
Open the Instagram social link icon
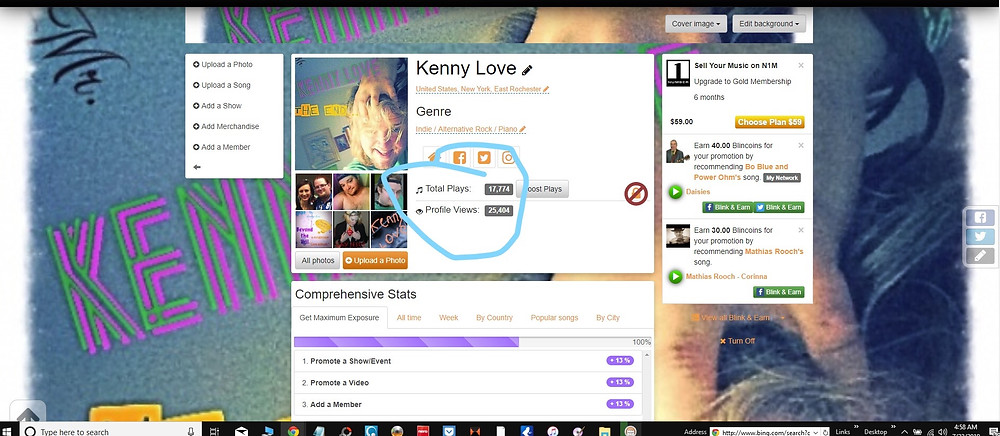508,157
